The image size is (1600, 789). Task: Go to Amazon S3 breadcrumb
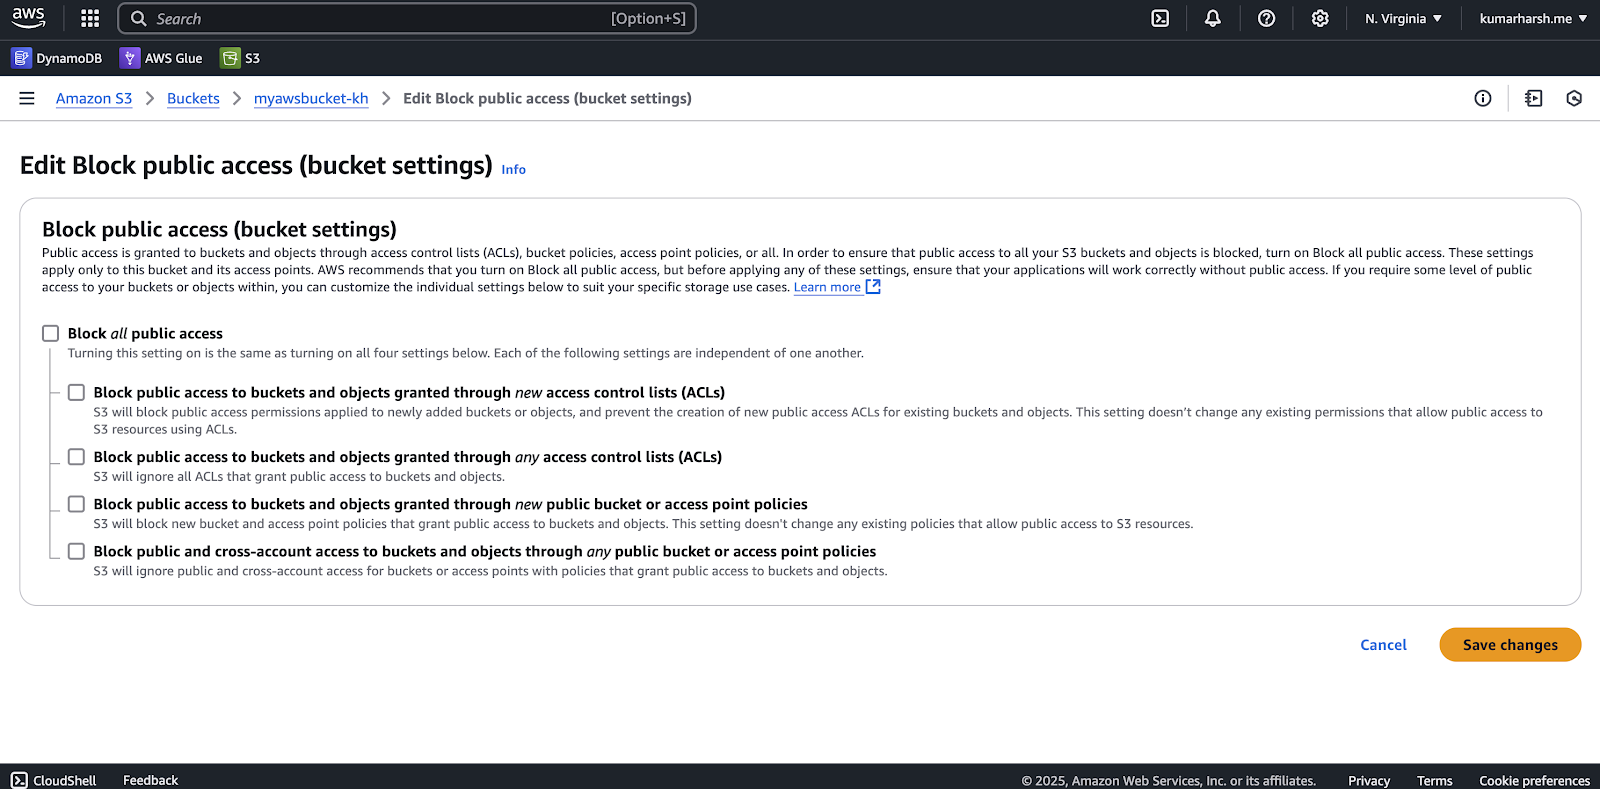click(x=94, y=98)
